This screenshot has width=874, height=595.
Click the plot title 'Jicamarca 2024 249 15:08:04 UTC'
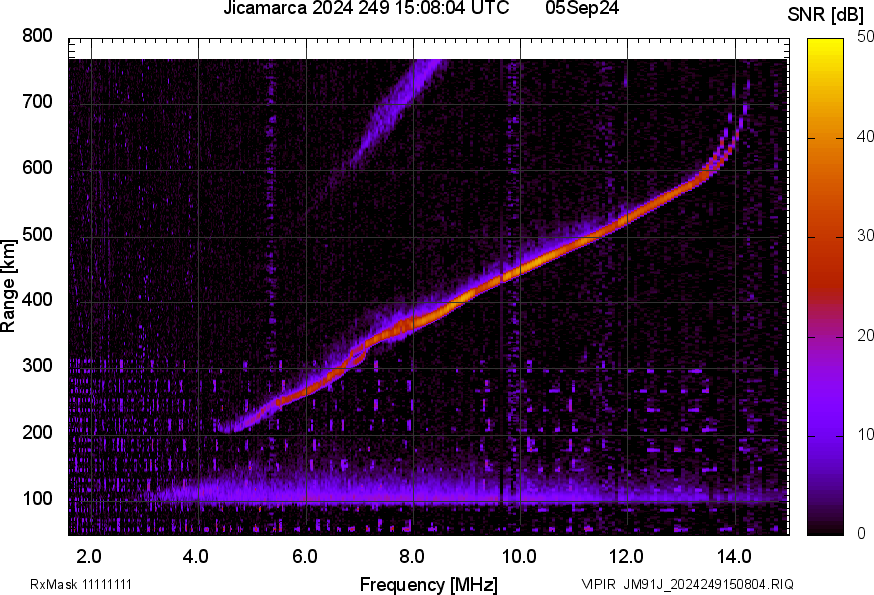tap(366, 8)
